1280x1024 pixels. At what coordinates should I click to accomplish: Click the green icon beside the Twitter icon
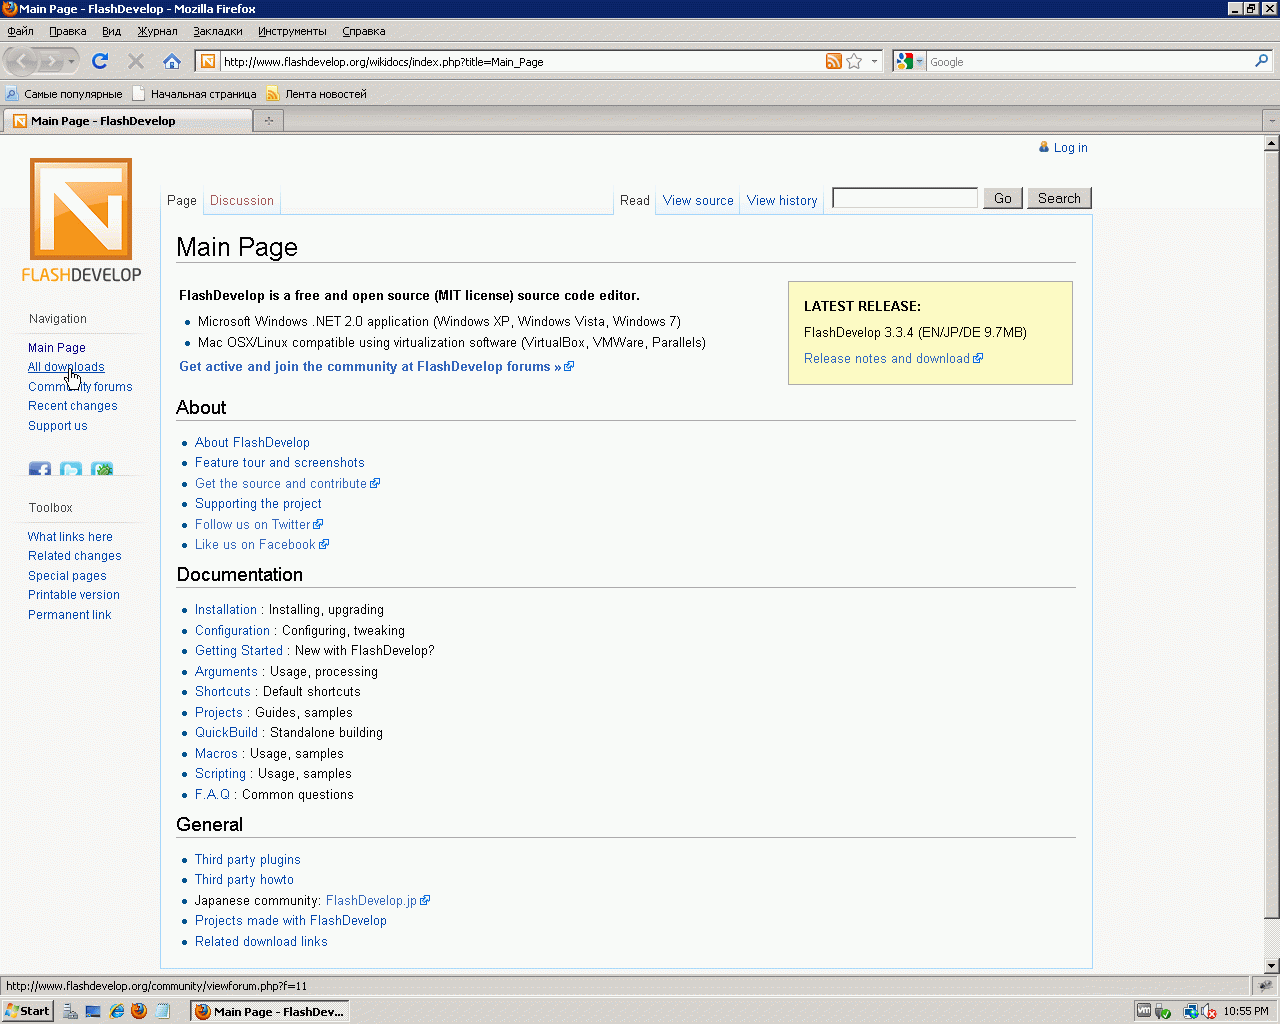(102, 469)
